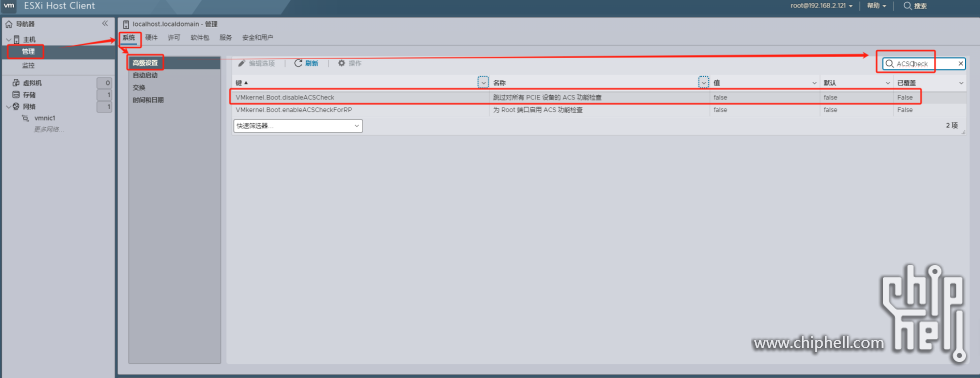Select 监控 under host in navigator
Image resolution: width=980 pixels, height=378 pixels.
(29, 65)
